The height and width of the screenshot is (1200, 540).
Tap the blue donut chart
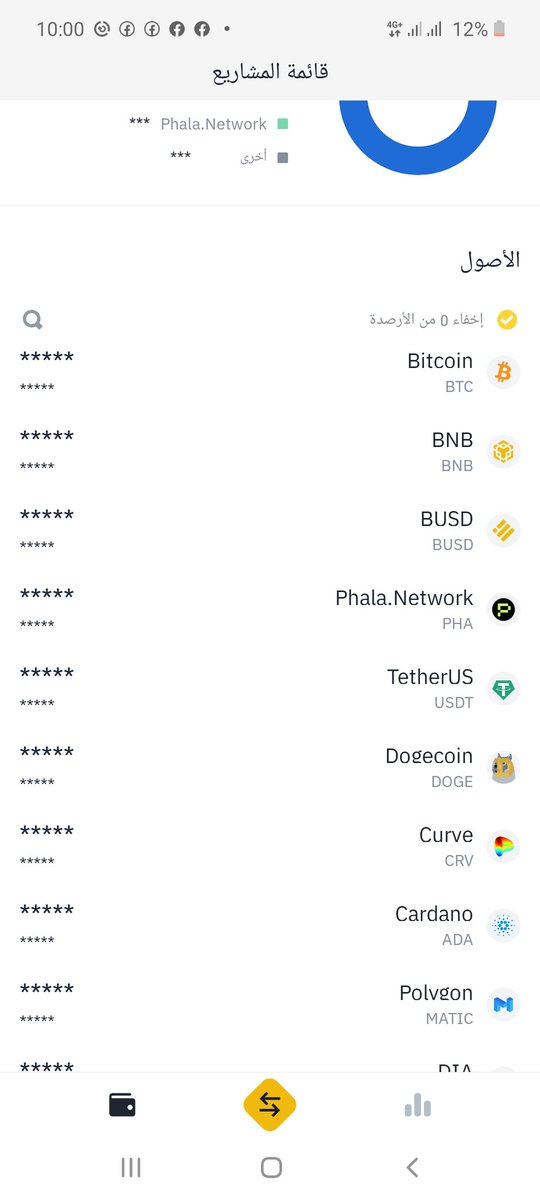pyautogui.click(x=418, y=138)
